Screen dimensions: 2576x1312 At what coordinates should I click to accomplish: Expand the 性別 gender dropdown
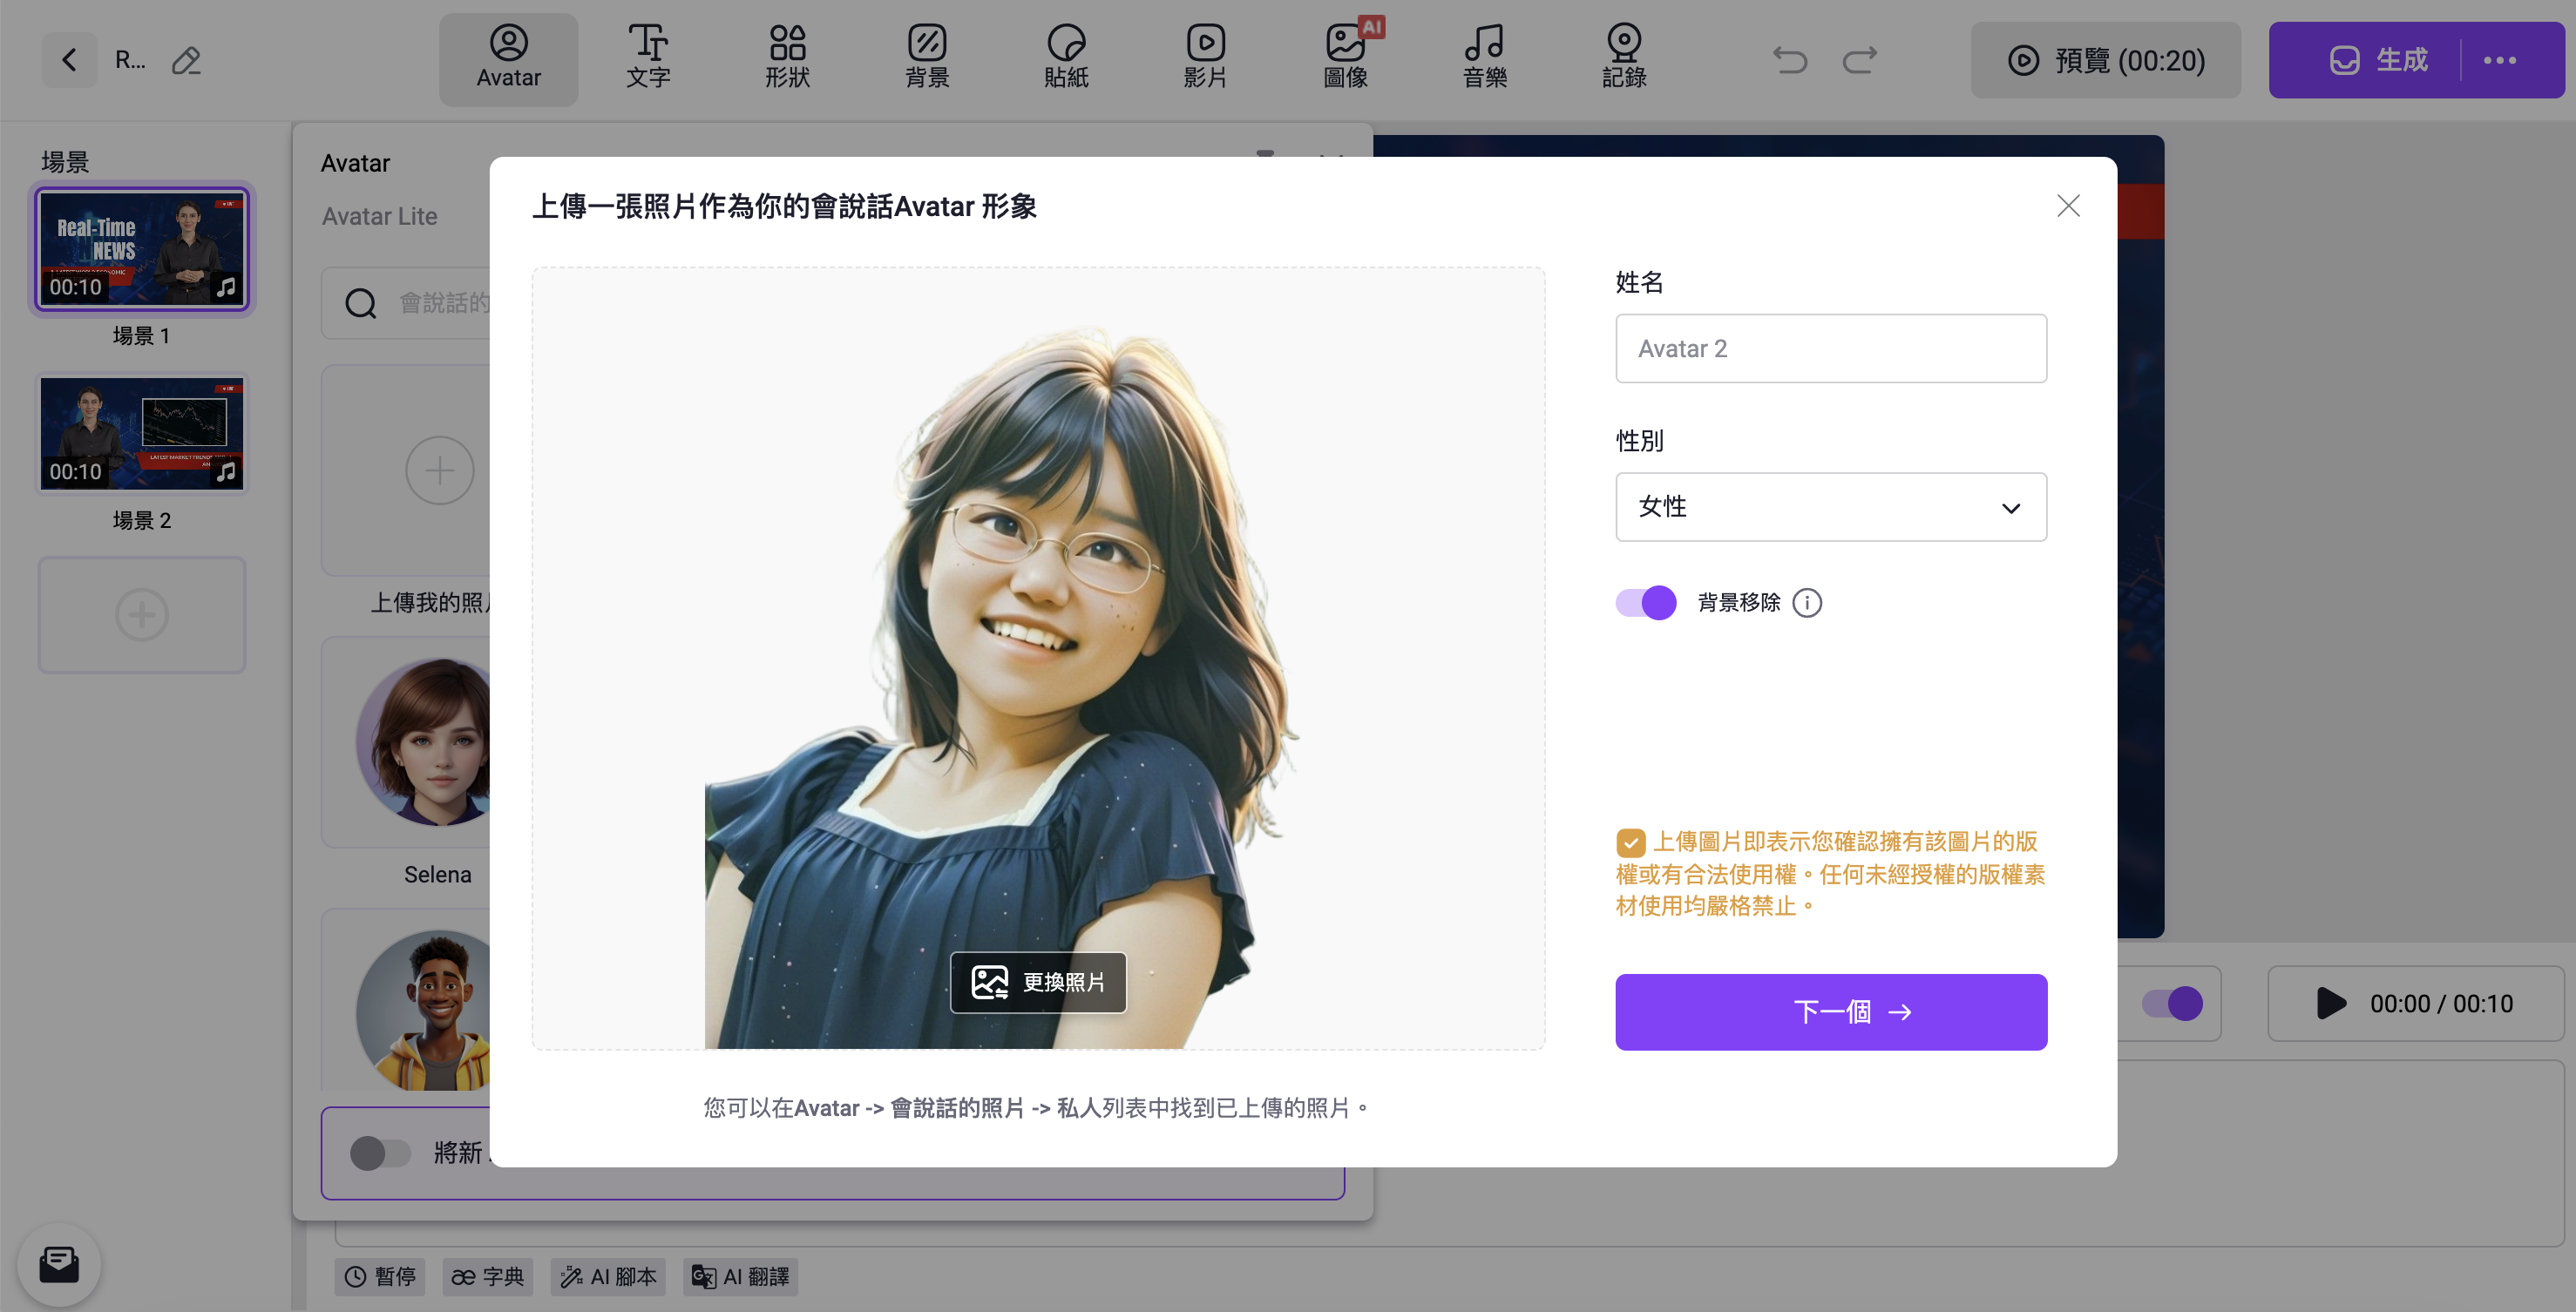[x=1830, y=507]
